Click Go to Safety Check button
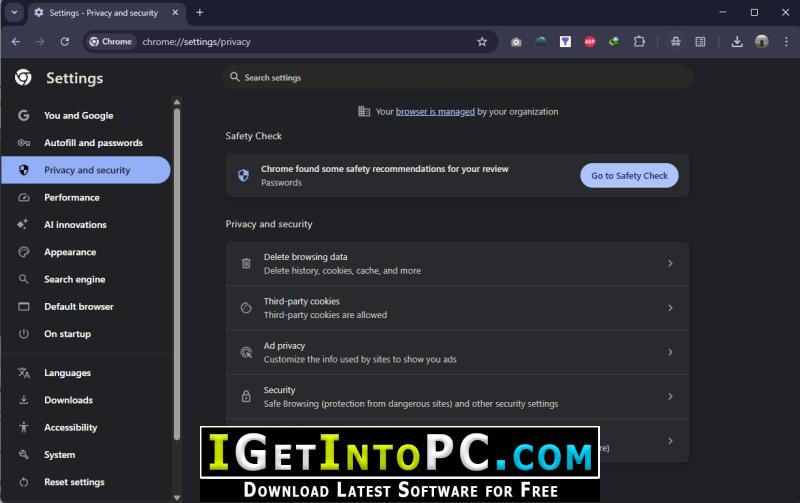This screenshot has height=503, width=800. coord(629,175)
